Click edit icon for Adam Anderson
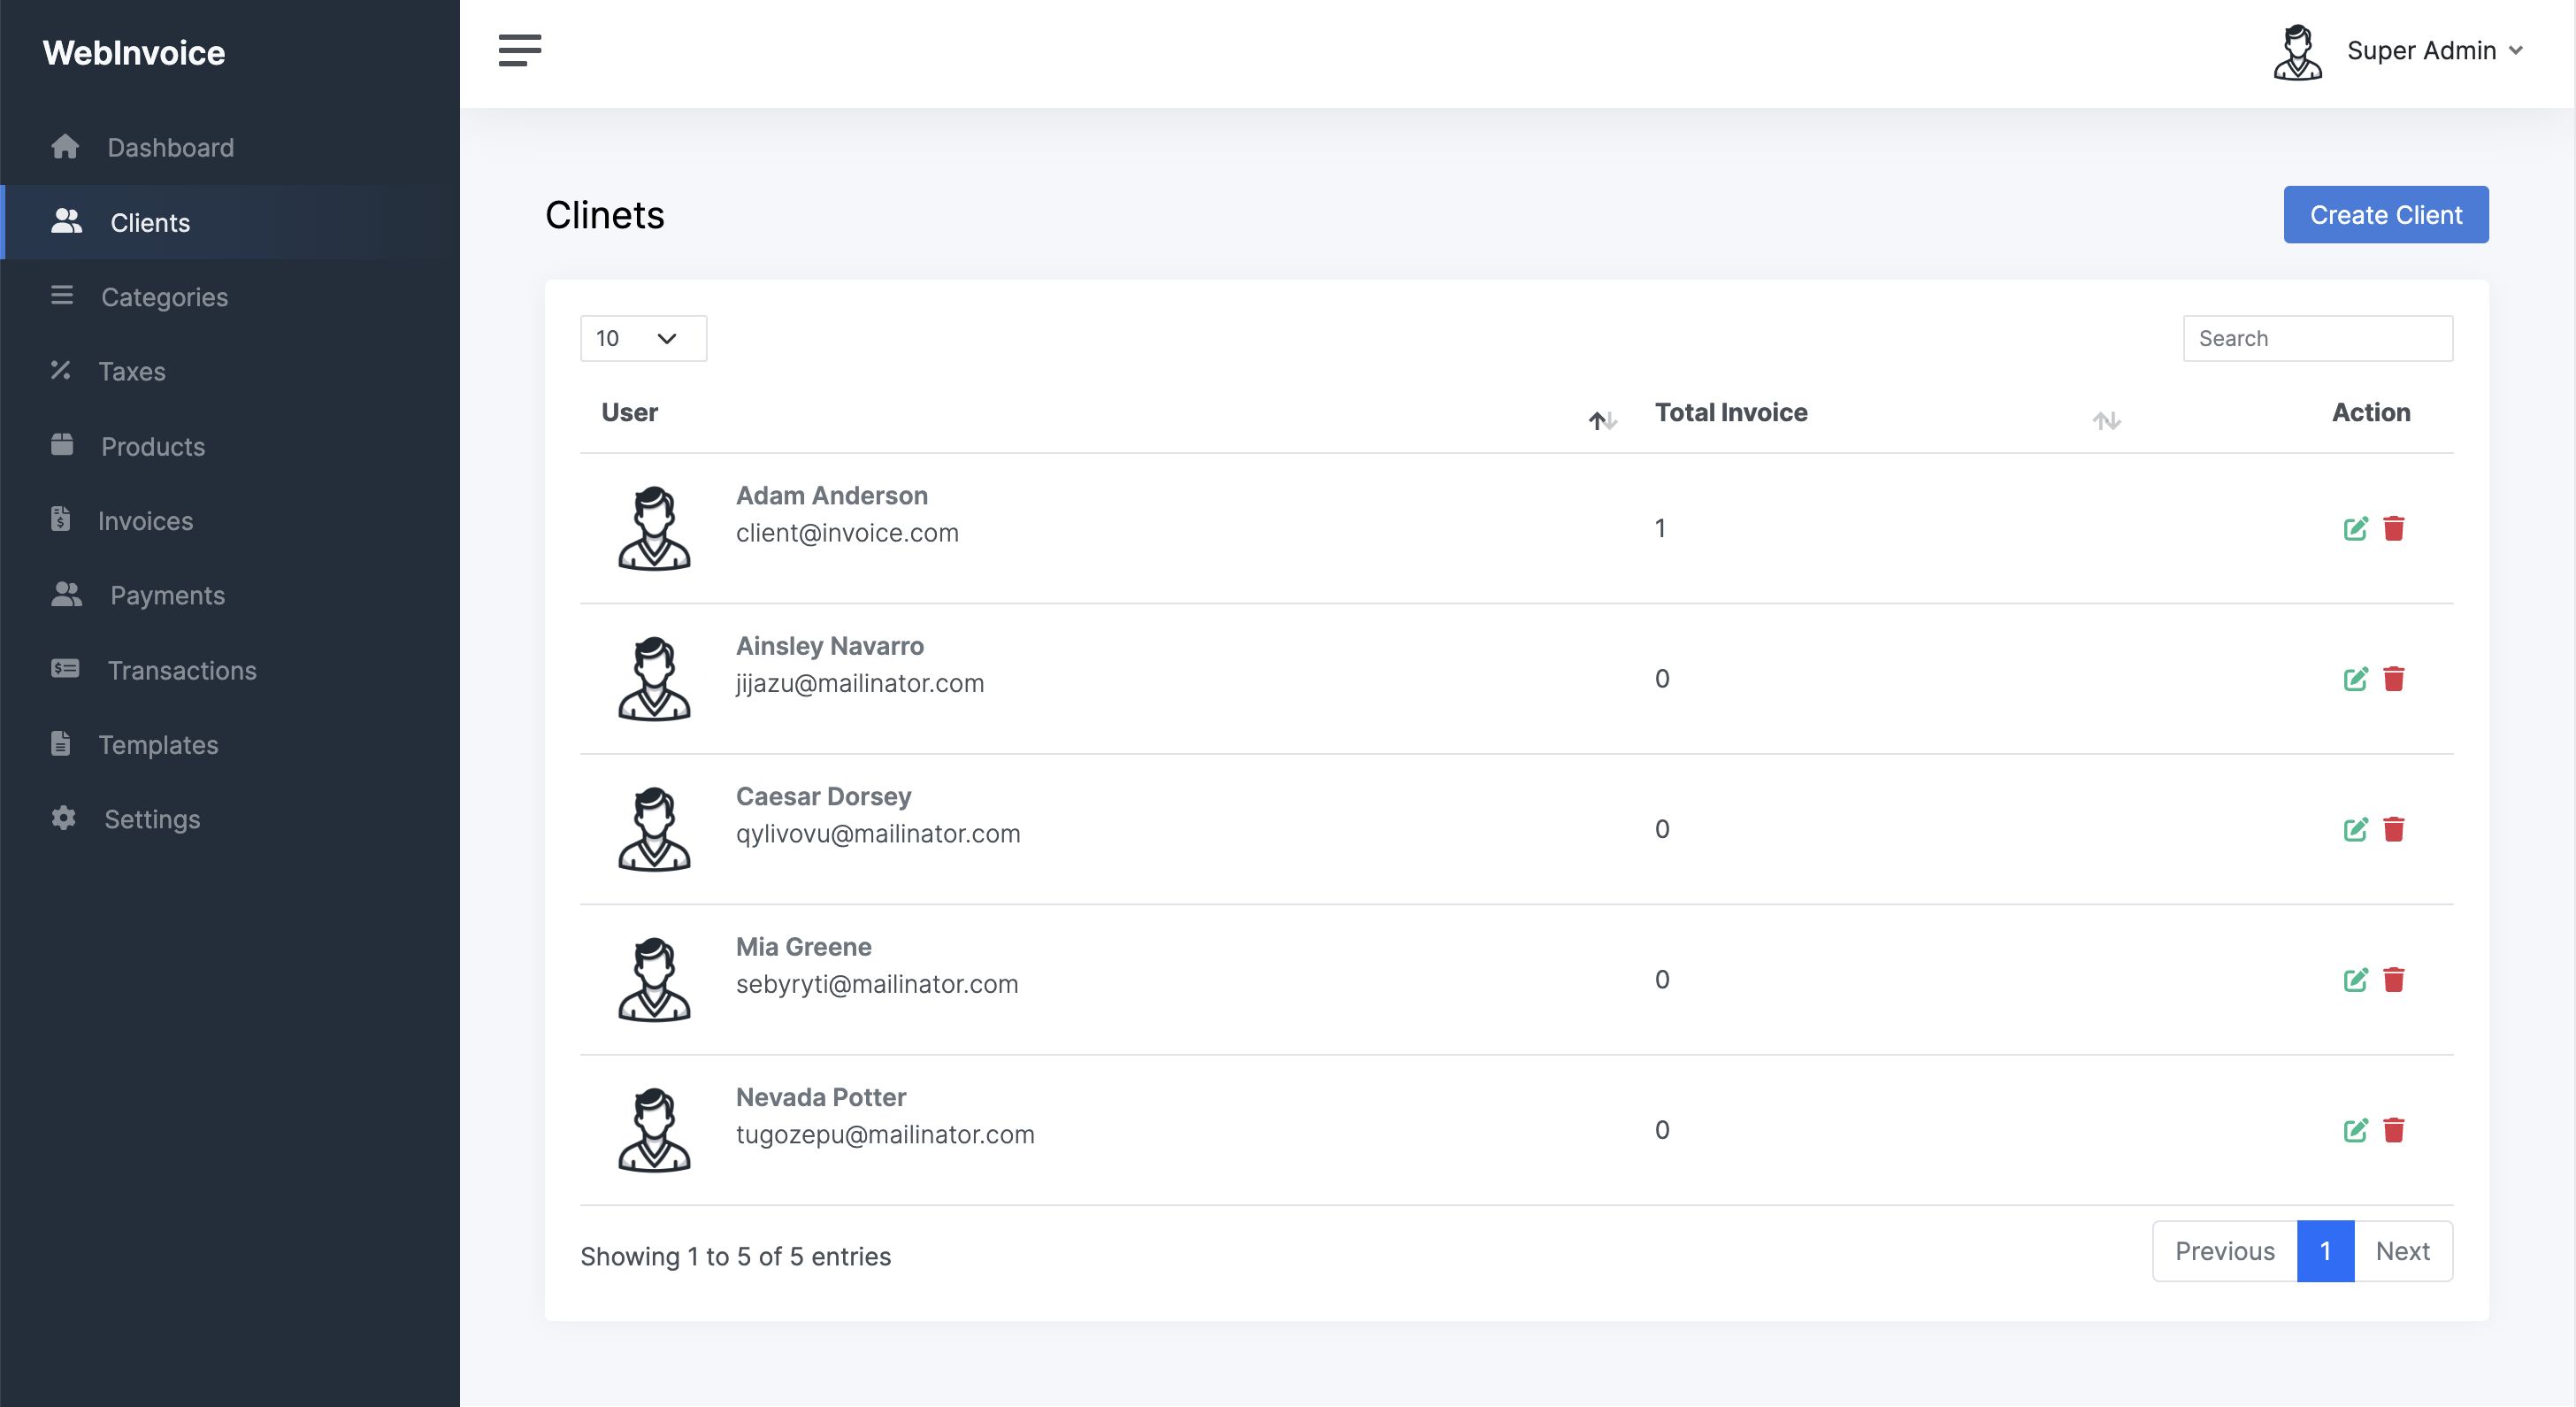Screen dimensions: 2576x1407 (2355, 529)
